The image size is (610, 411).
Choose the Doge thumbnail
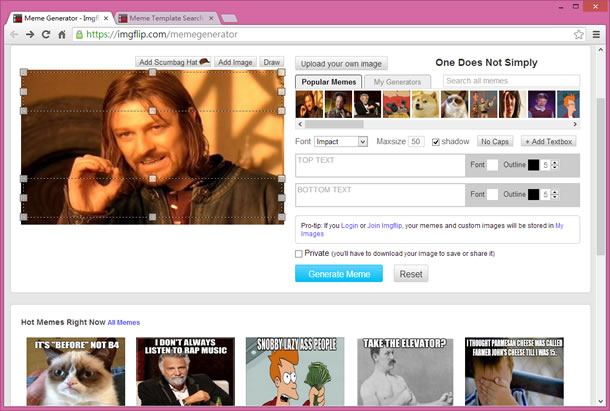point(425,104)
